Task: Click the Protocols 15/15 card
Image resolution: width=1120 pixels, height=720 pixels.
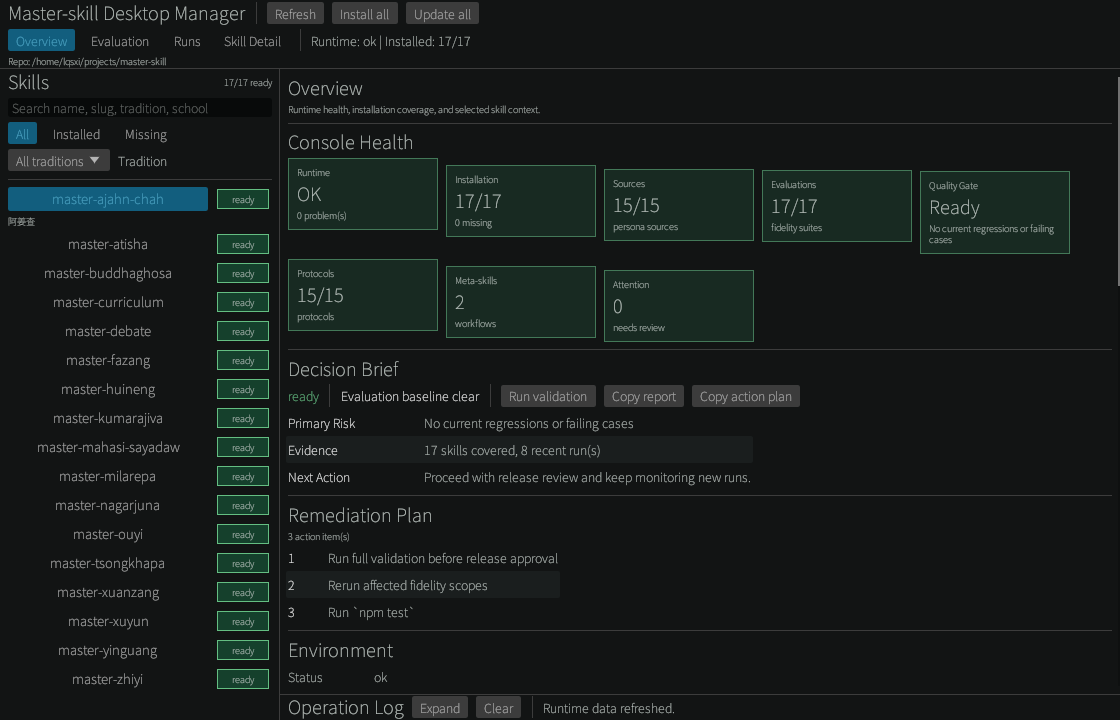Action: tap(363, 295)
